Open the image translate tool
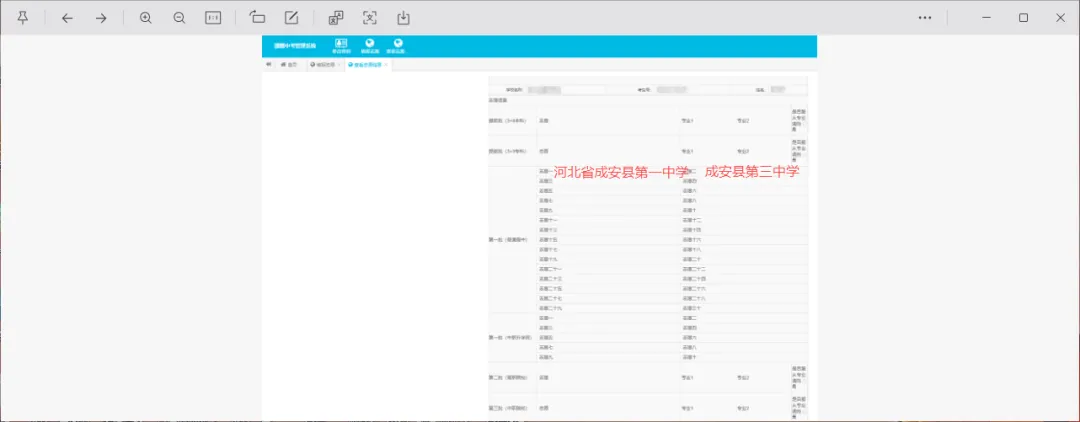Viewport: 1080px width, 422px height. point(336,18)
